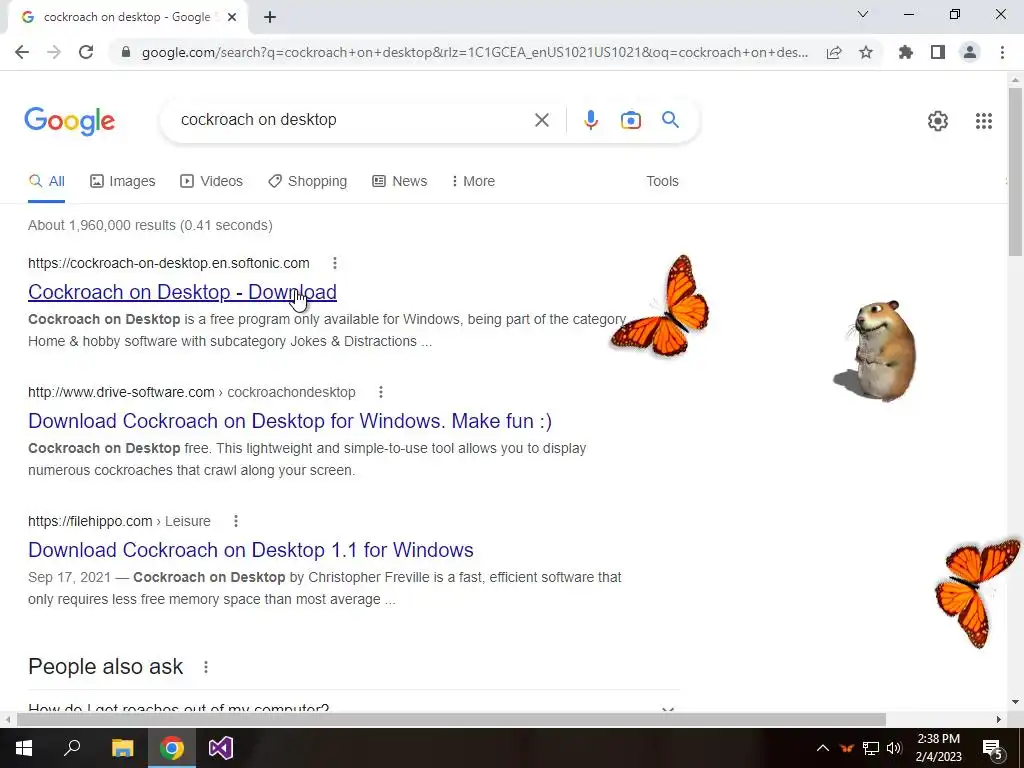The height and width of the screenshot is (768, 1024).
Task: Click the address bar URL
Action: pyautogui.click(x=475, y=52)
